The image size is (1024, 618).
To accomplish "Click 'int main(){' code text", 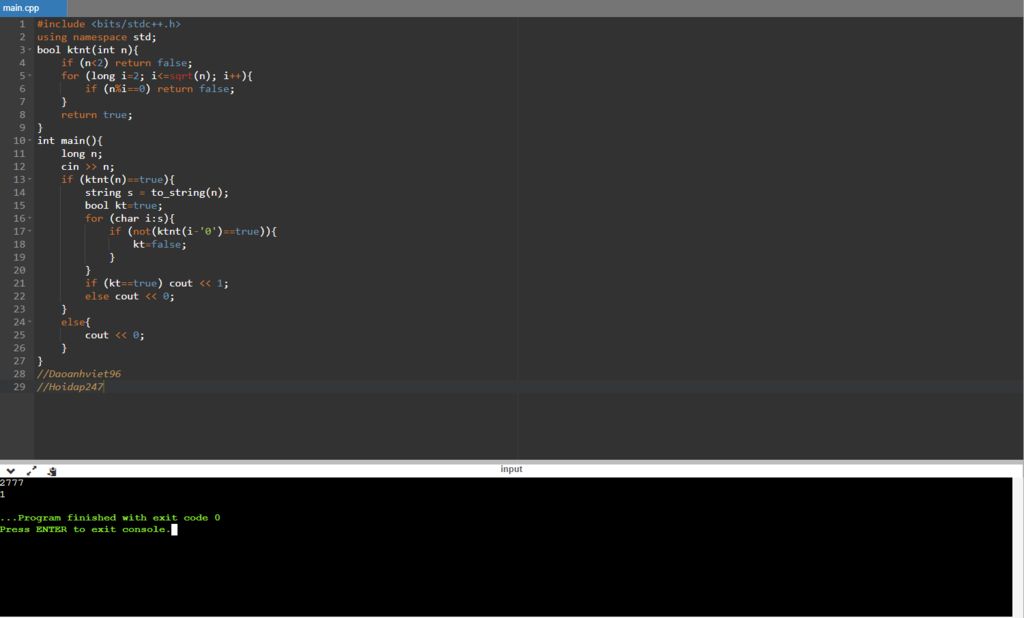I will click(x=70, y=140).
